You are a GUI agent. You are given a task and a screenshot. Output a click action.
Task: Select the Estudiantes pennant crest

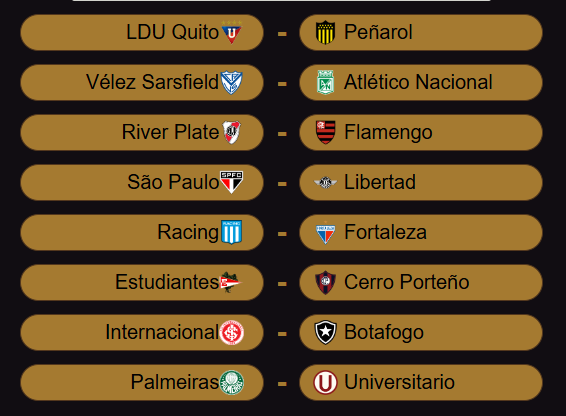[x=230, y=282]
